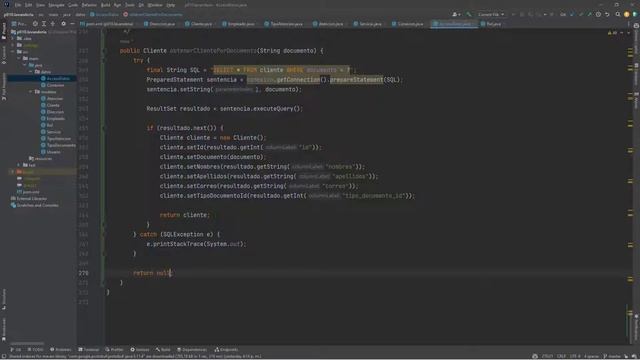Click the Git show history clock icon
The image size is (640, 360).
point(598,14)
